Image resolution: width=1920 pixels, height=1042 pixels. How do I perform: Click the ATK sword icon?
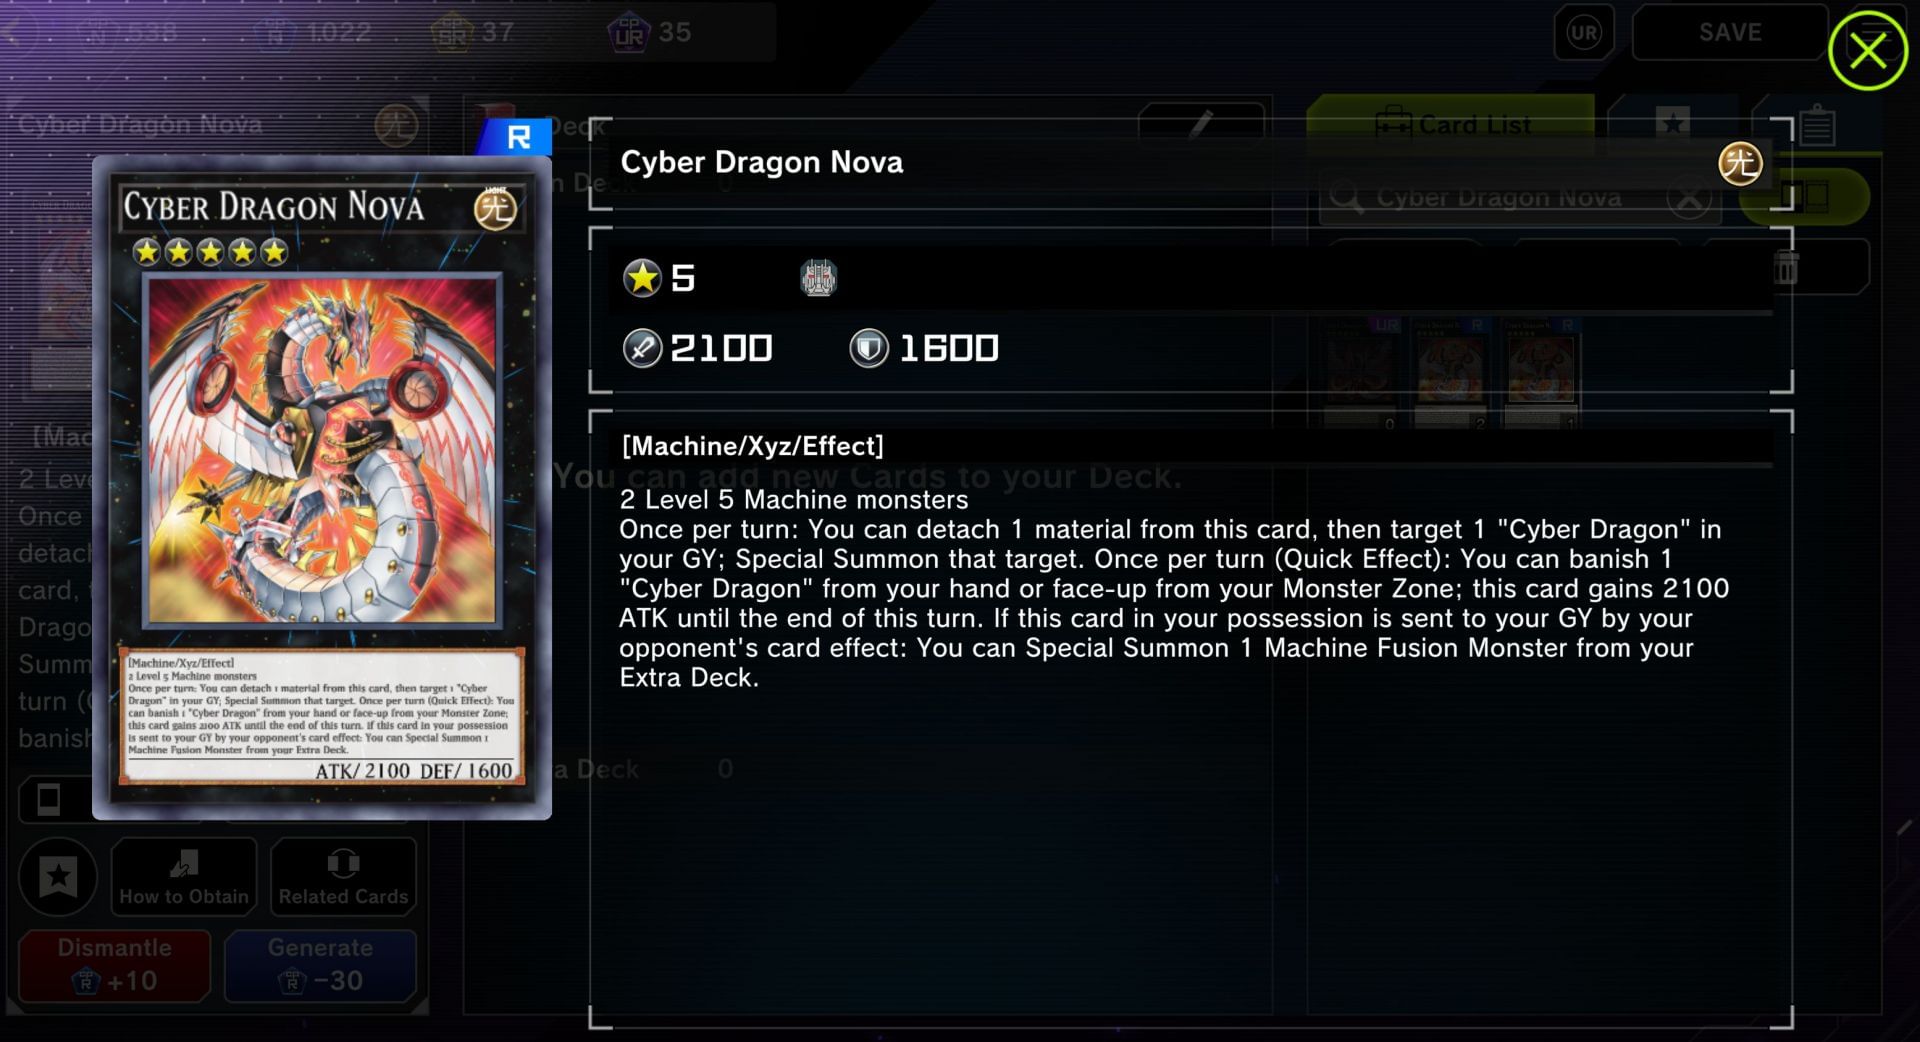coord(642,348)
